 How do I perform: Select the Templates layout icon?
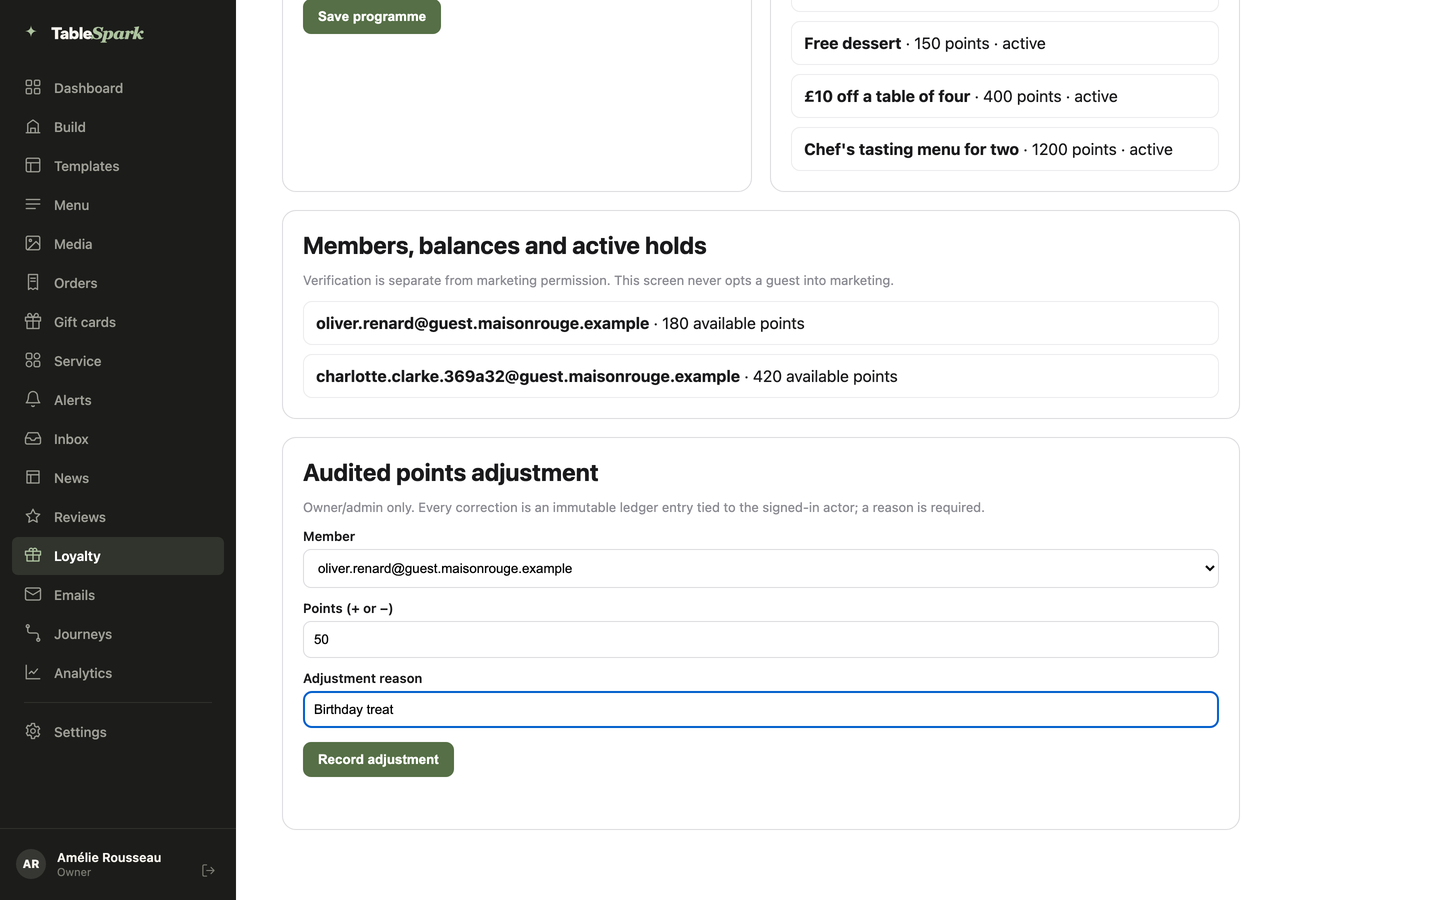click(x=33, y=166)
